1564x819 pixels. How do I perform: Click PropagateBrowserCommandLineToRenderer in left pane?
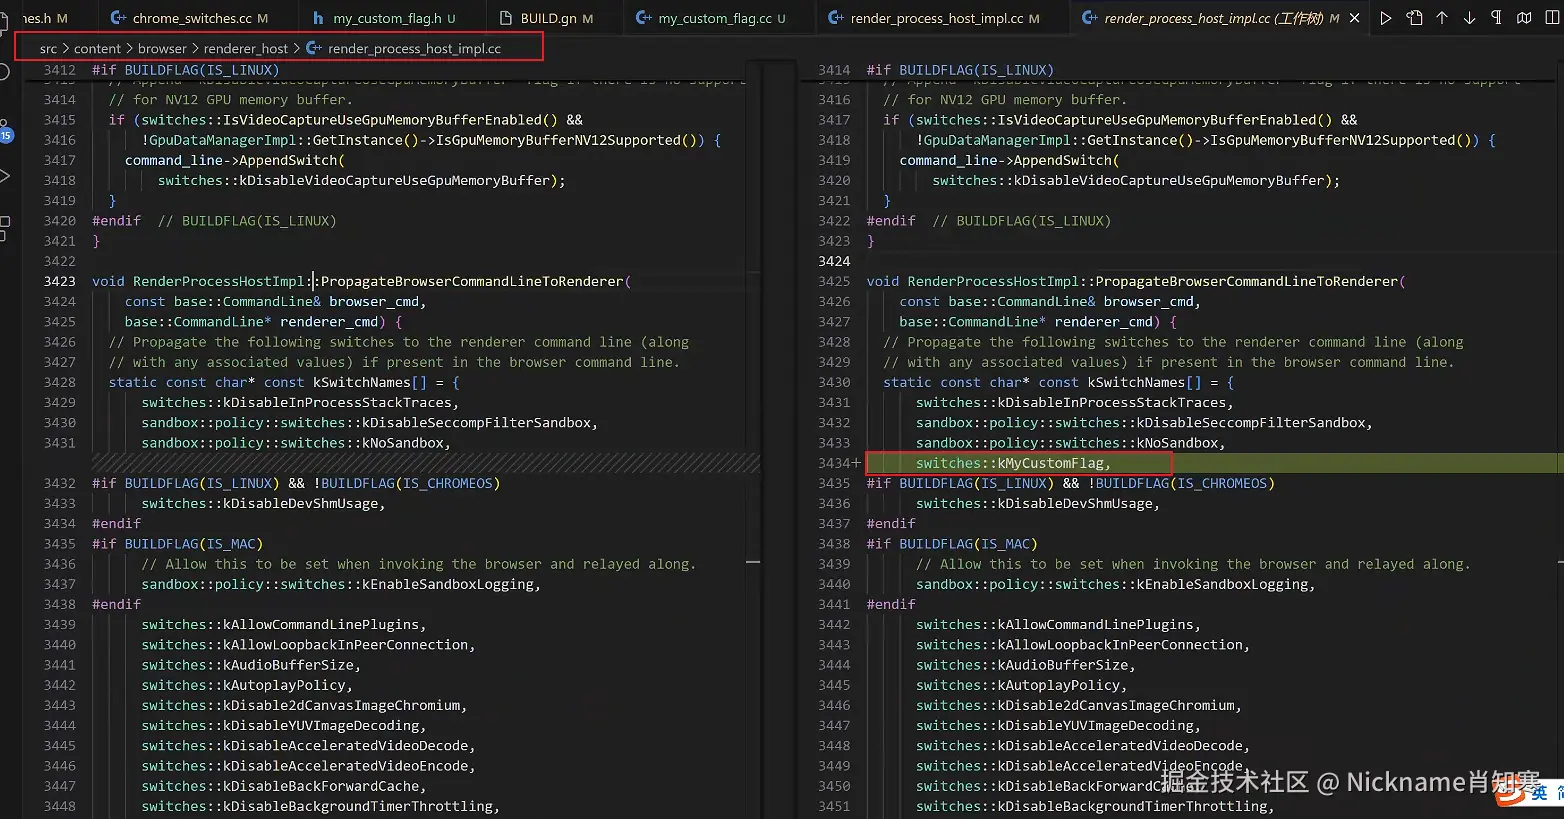pos(472,281)
